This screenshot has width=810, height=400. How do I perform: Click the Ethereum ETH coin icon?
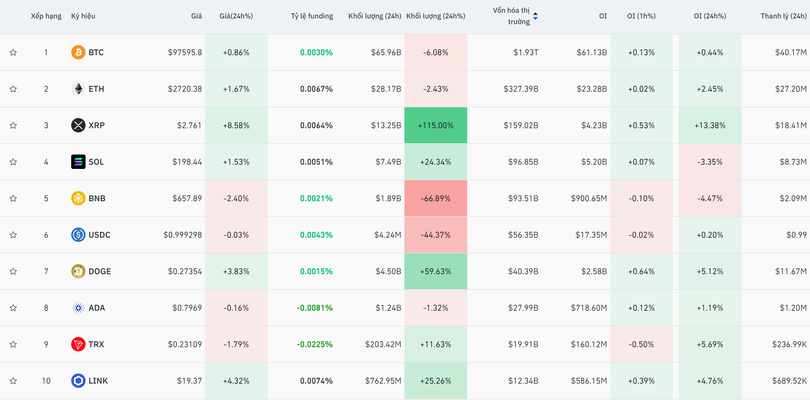click(x=78, y=89)
